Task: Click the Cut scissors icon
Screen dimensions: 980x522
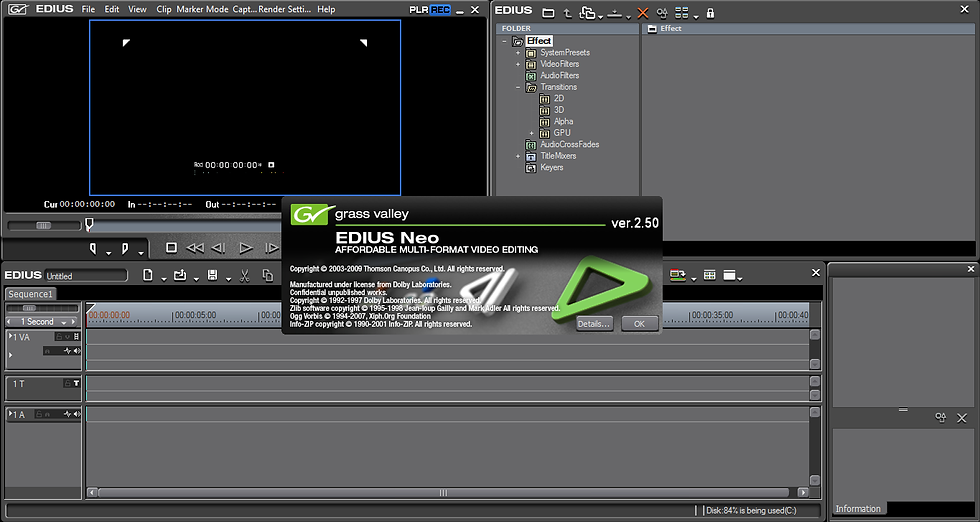Action: (x=244, y=275)
